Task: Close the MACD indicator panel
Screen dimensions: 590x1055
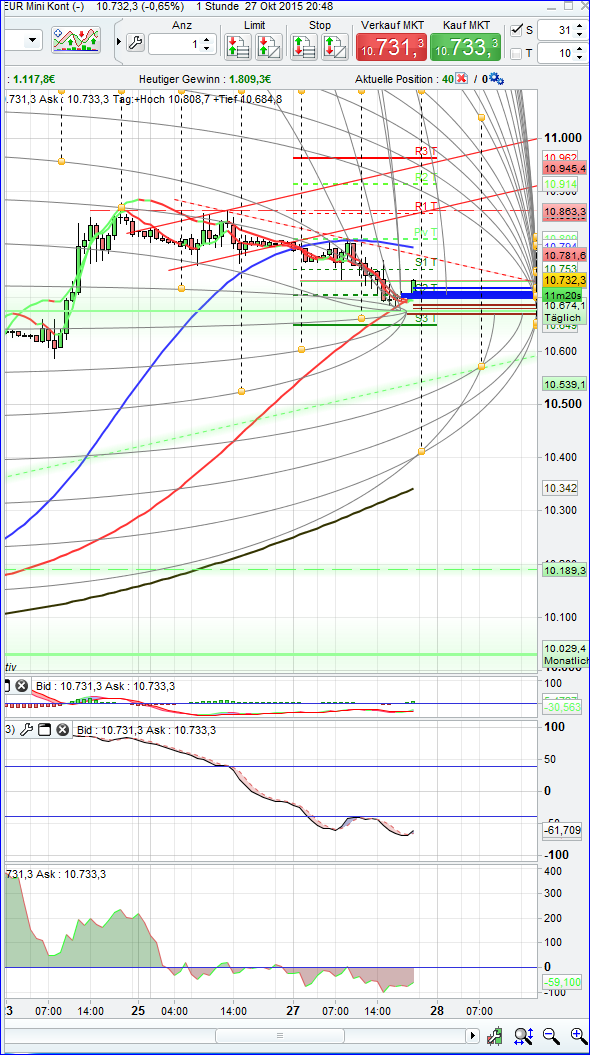Action: (22, 686)
